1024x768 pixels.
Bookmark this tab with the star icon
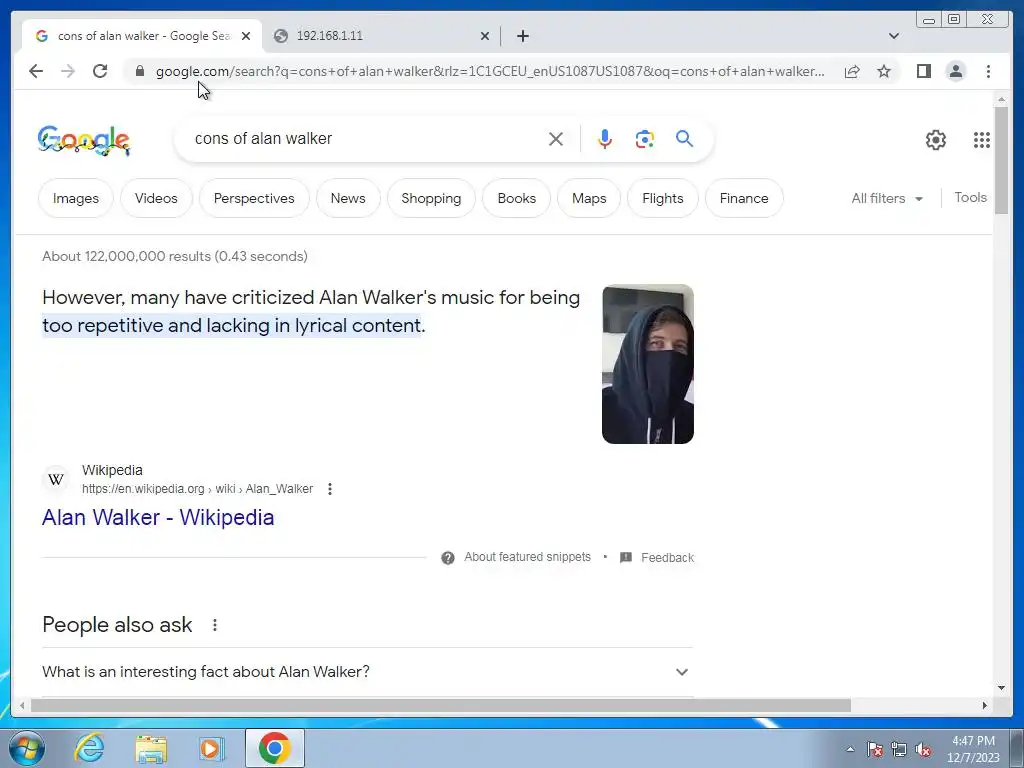click(884, 71)
